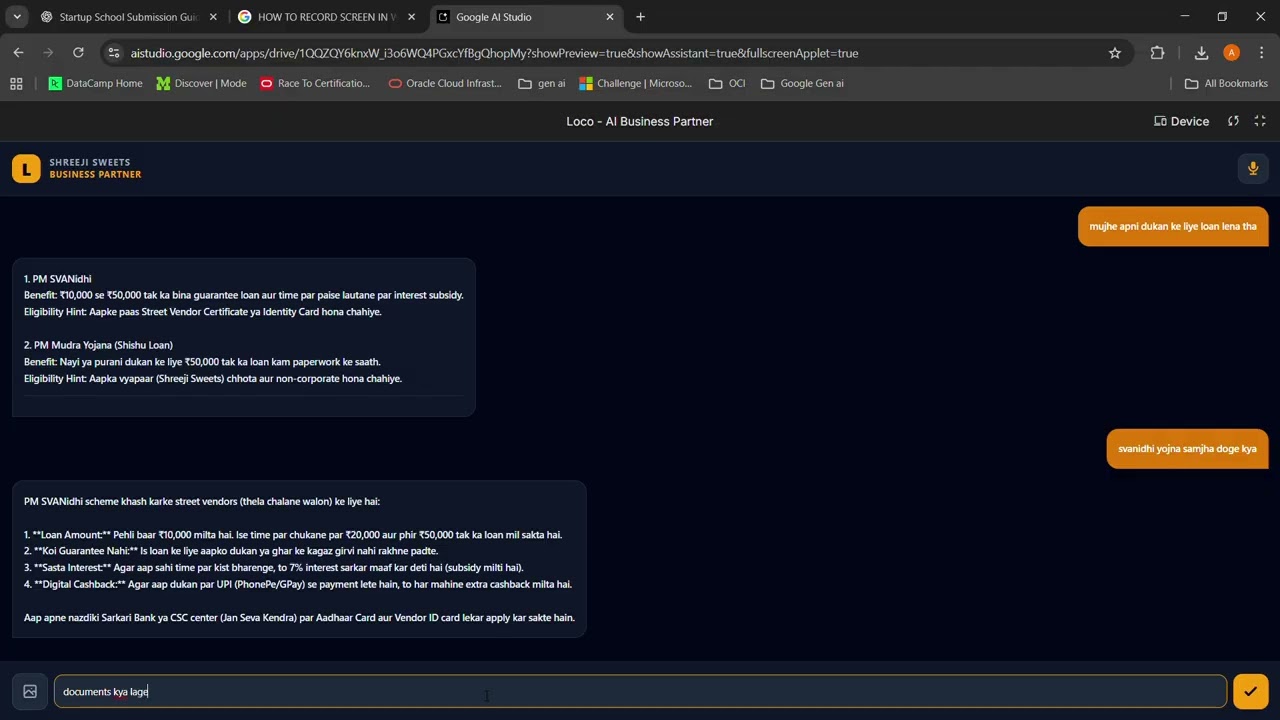1280x720 pixels.
Task: Click the 'Aap apne nazdiki Sarkari Bank' line
Action: pyautogui.click(x=299, y=617)
